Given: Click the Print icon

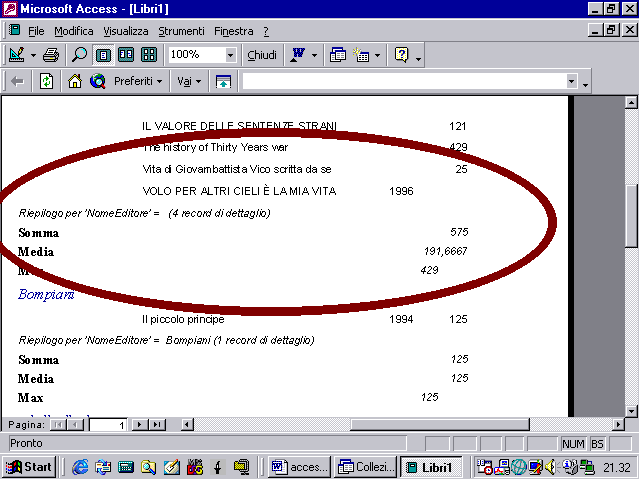Looking at the screenshot, I should point(51,55).
